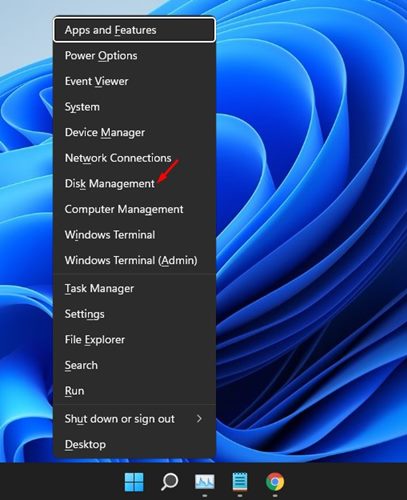Open Apps and Features from the menu

point(134,30)
